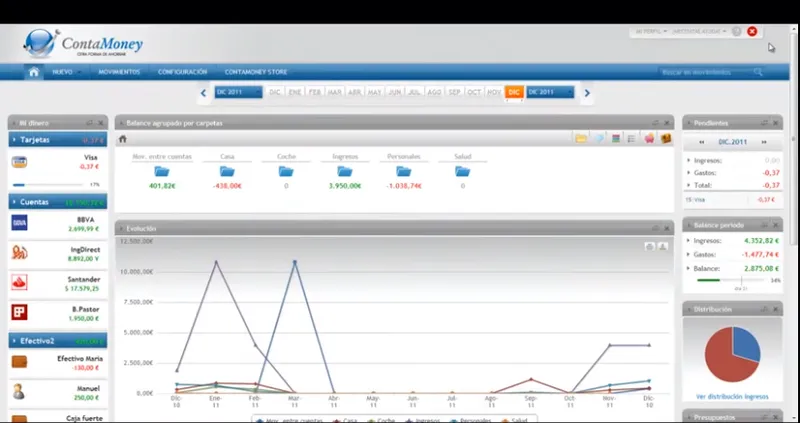Open the Salud folder
800x423 pixels.
tap(463, 171)
